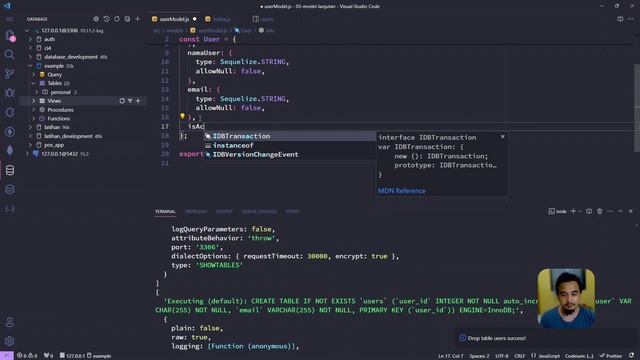This screenshot has width=640, height=360.
Task: Open the MDN Reference link
Action: (x=402, y=191)
